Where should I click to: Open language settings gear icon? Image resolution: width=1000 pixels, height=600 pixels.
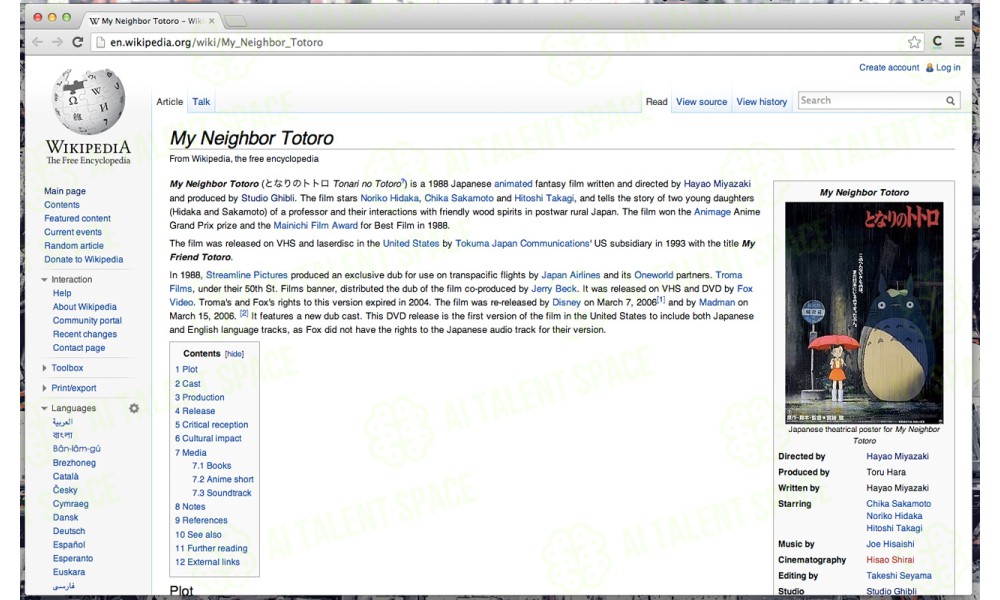tap(134, 408)
